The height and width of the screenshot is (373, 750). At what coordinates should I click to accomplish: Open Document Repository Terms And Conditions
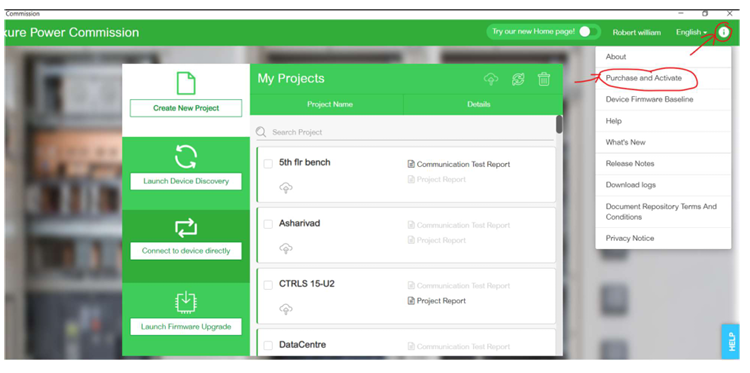coord(663,211)
